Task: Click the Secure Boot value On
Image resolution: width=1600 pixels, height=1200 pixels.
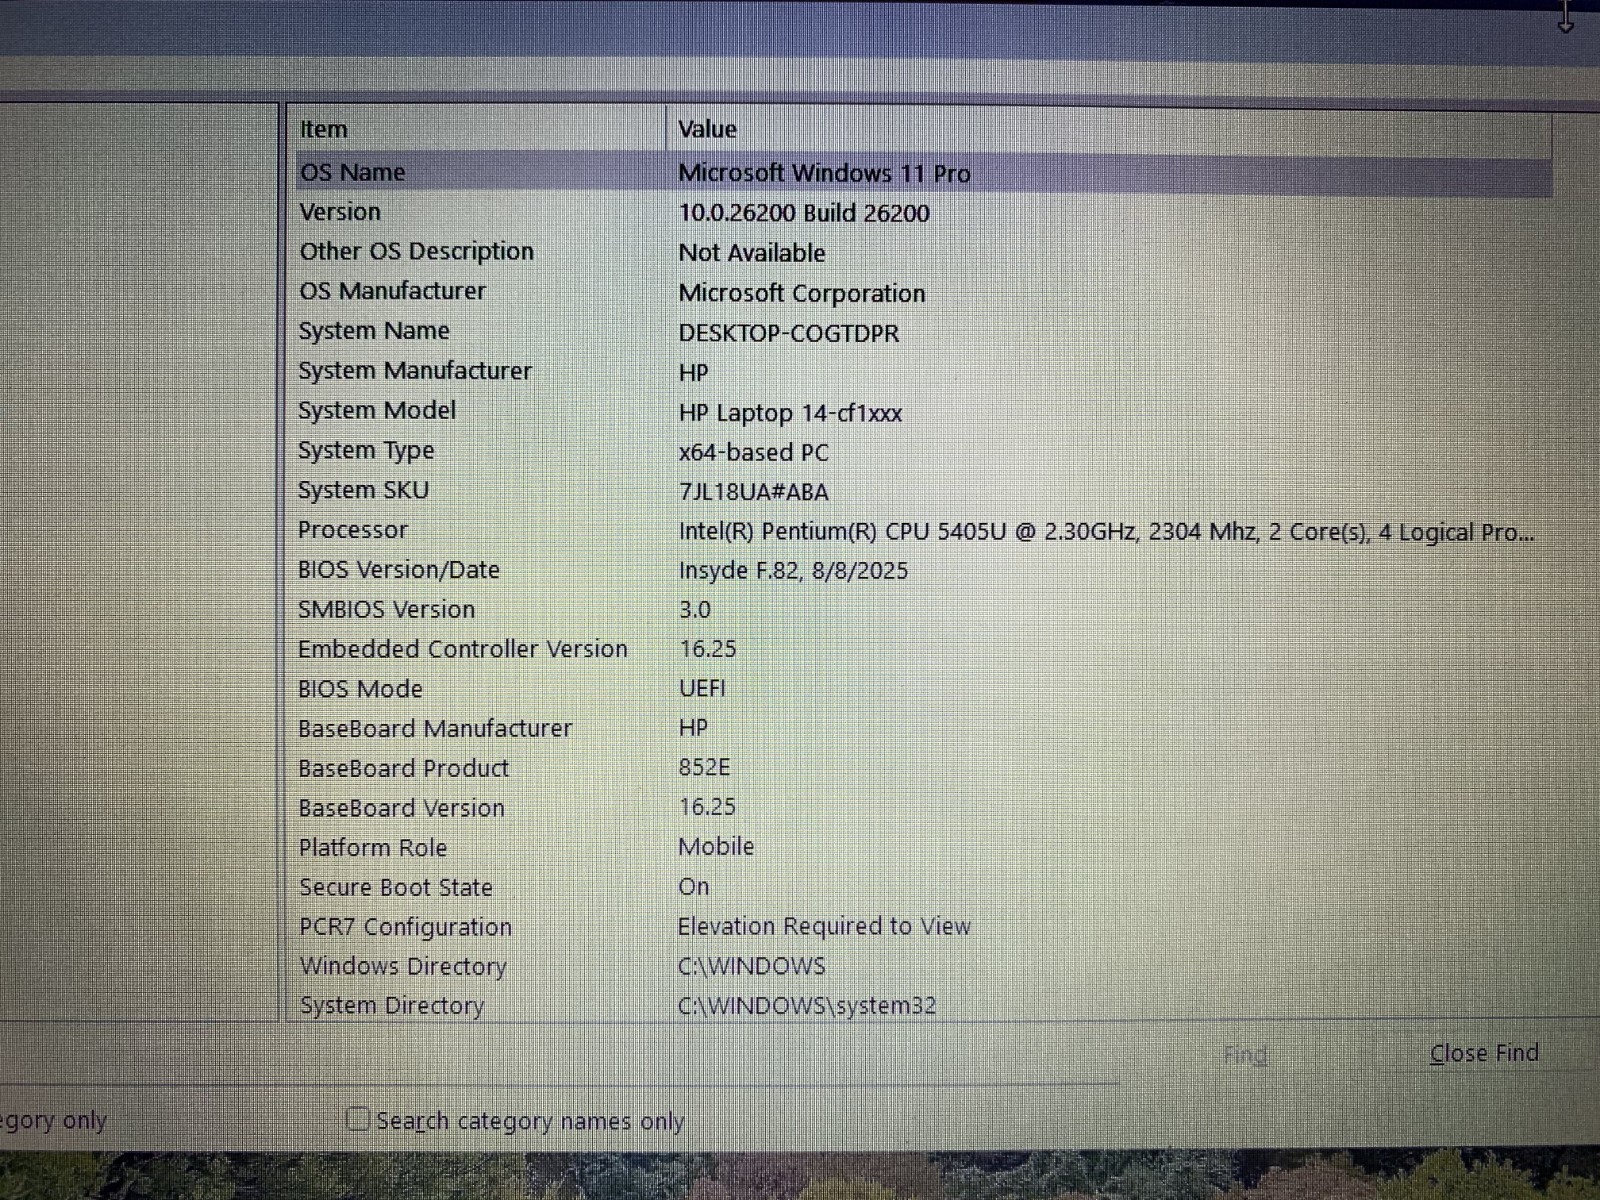Action: (694, 886)
